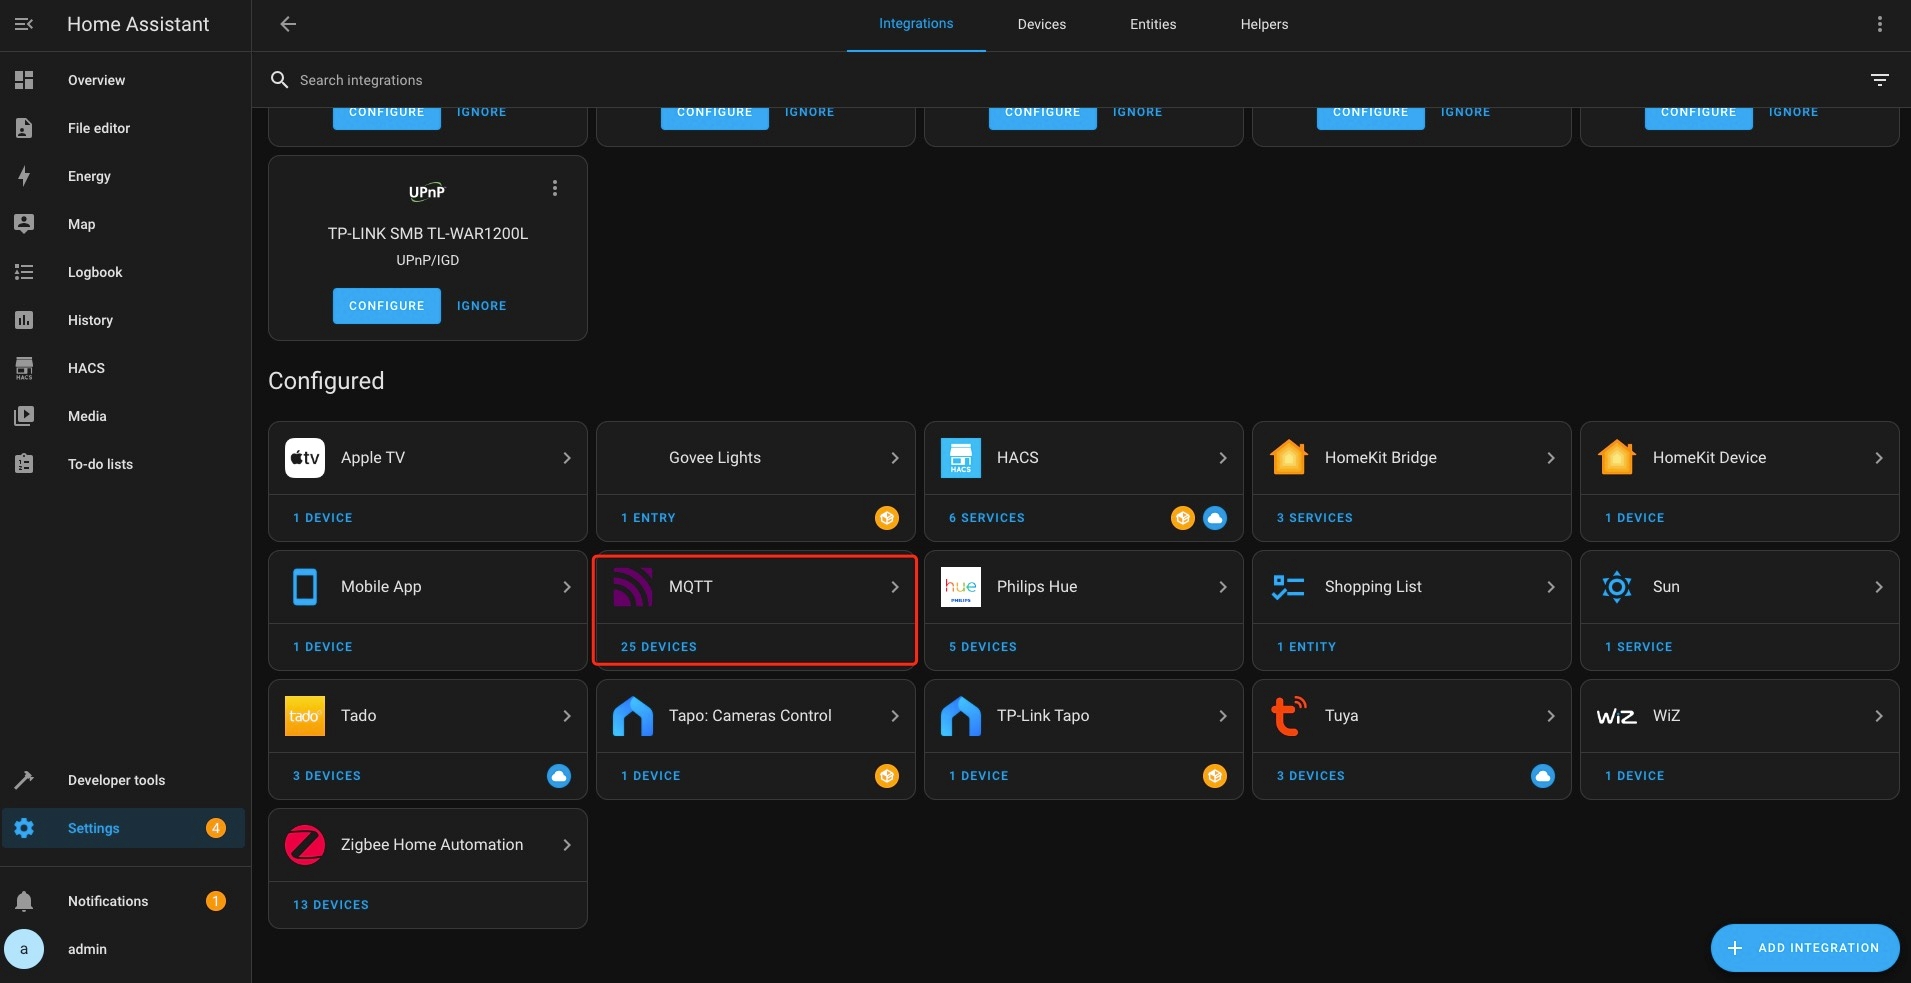Click the Add Integration button
This screenshot has width=1911, height=983.
point(1804,948)
